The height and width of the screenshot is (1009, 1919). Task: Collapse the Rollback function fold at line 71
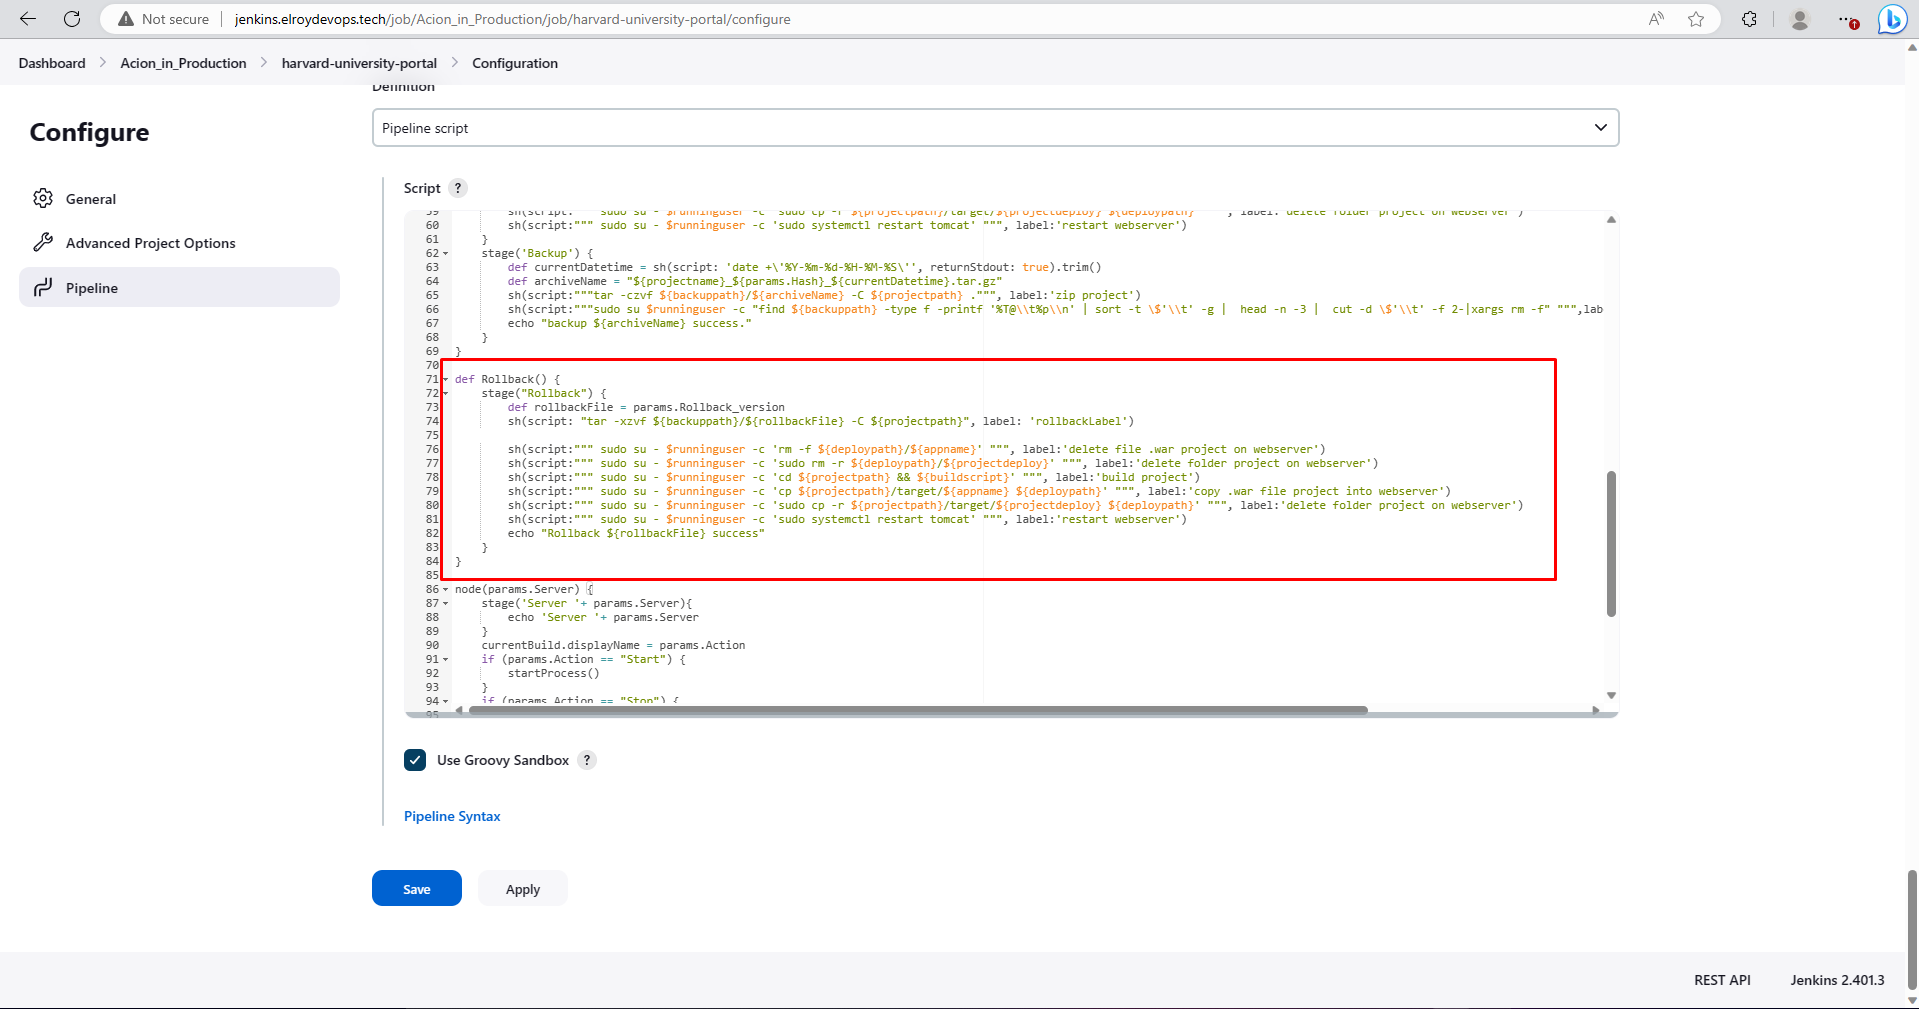tap(446, 380)
